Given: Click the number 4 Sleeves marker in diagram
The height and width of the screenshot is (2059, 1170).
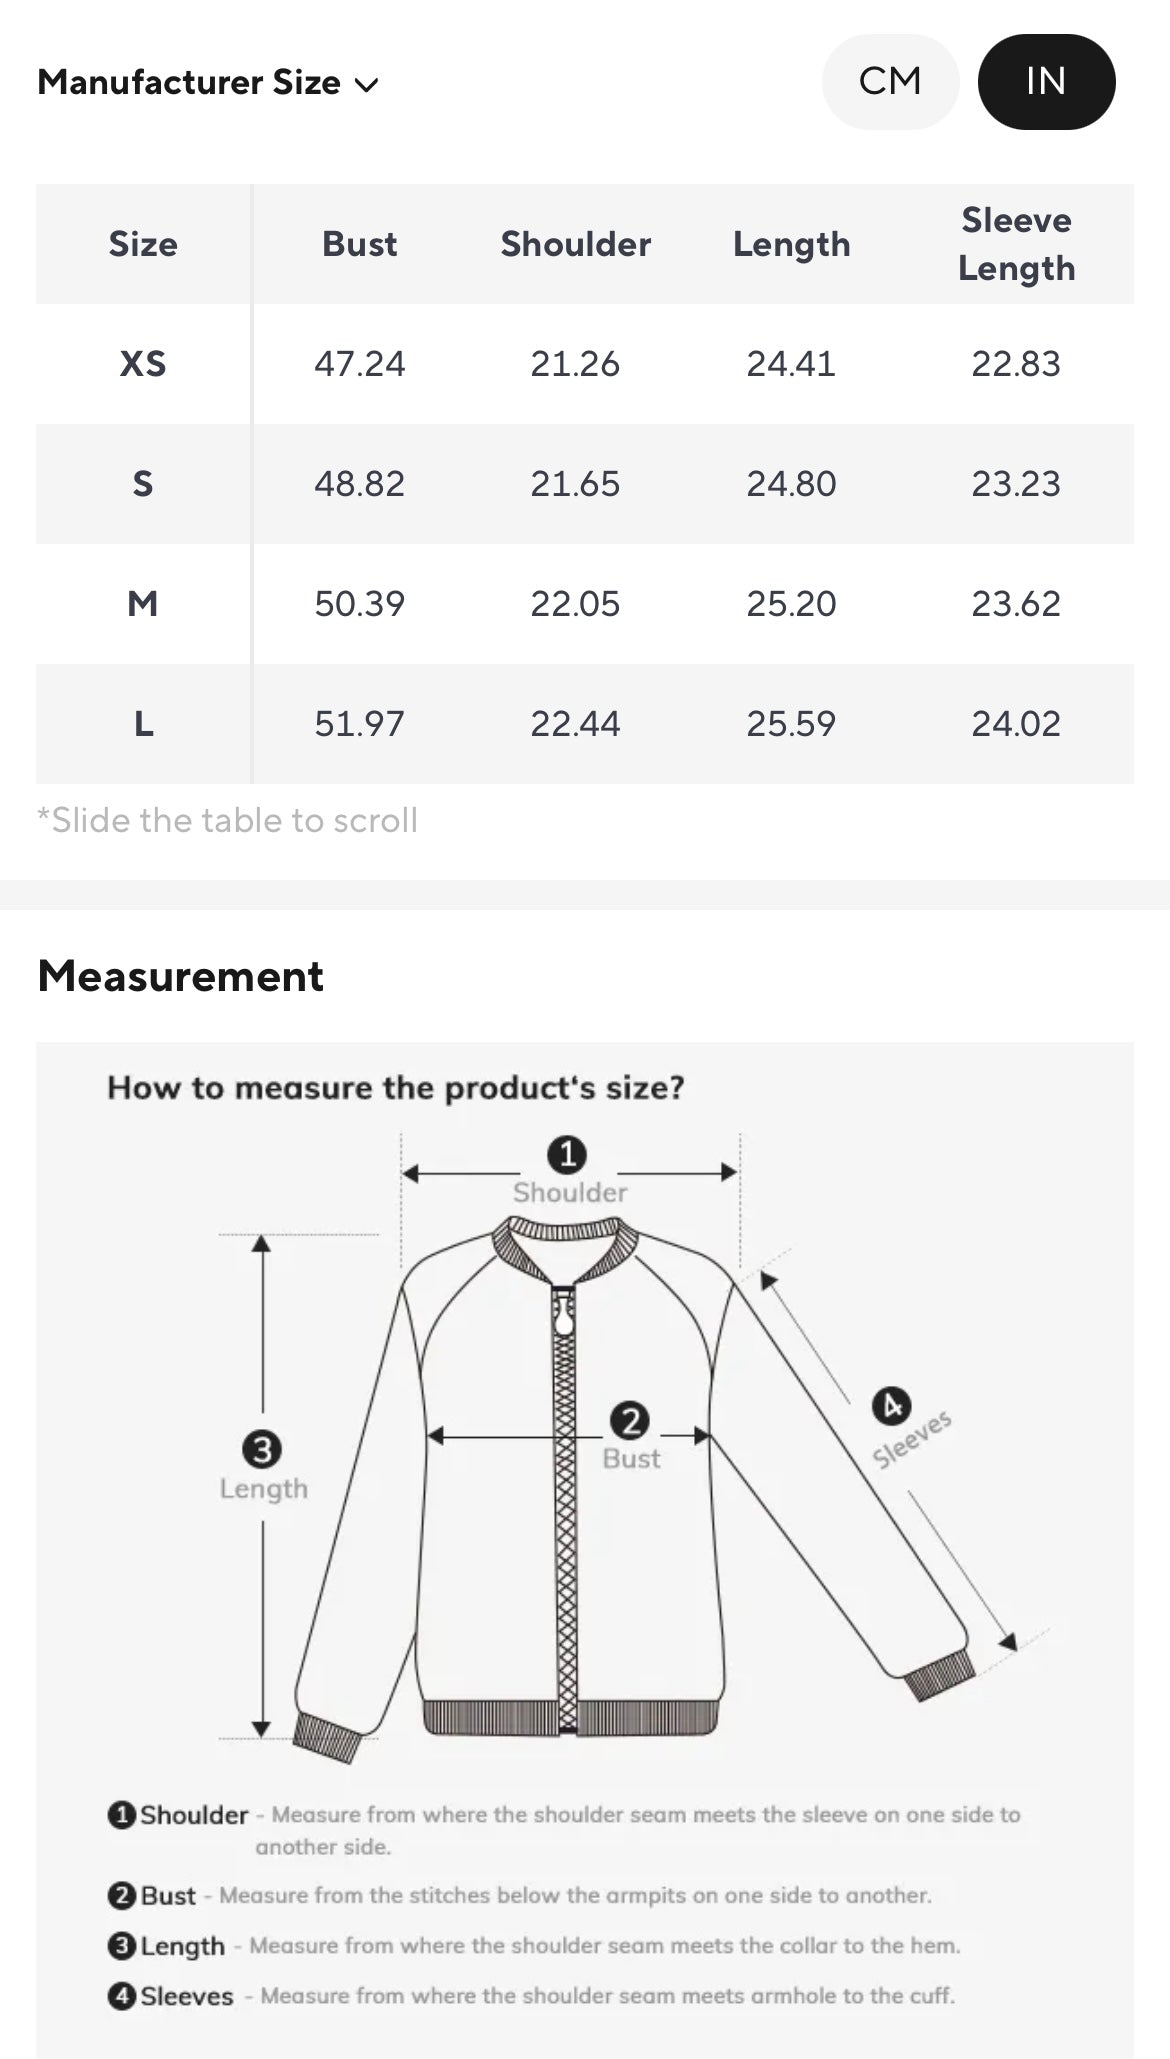Looking at the screenshot, I should pos(891,1406).
